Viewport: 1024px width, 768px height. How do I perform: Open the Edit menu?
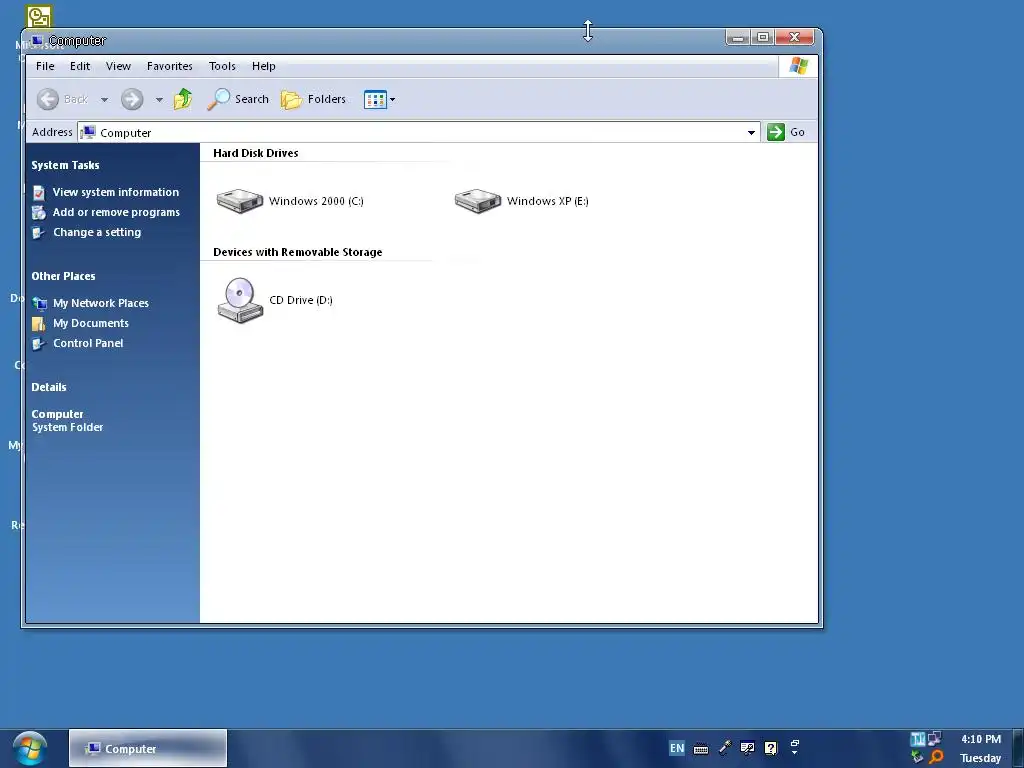coord(80,66)
